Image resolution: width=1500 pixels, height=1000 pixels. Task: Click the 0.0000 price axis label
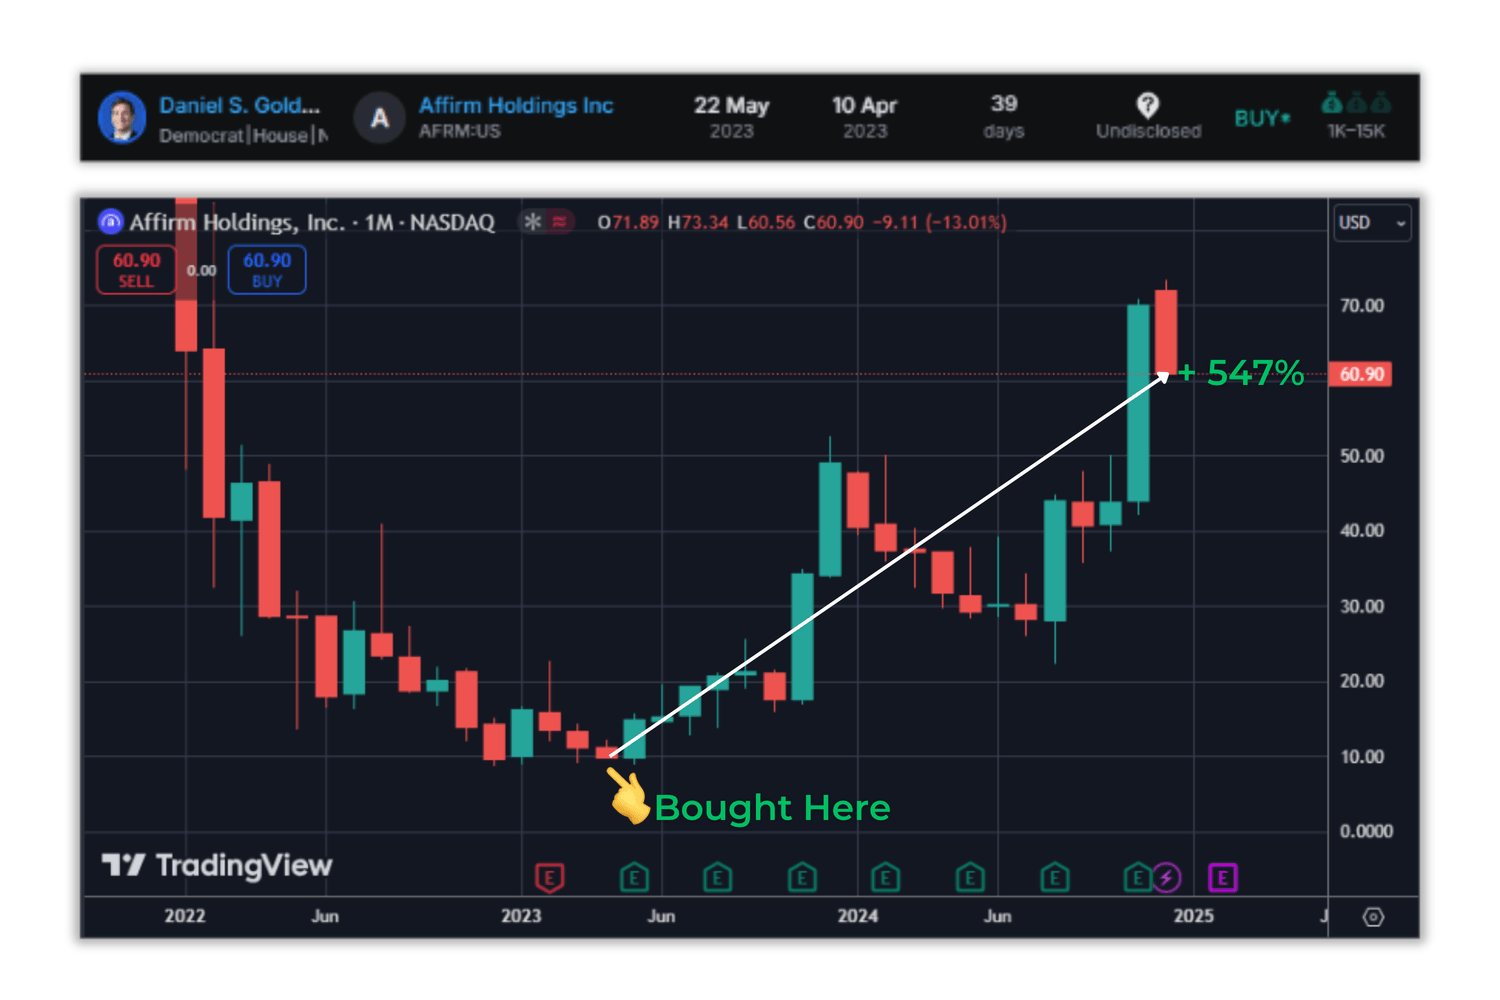(1366, 831)
